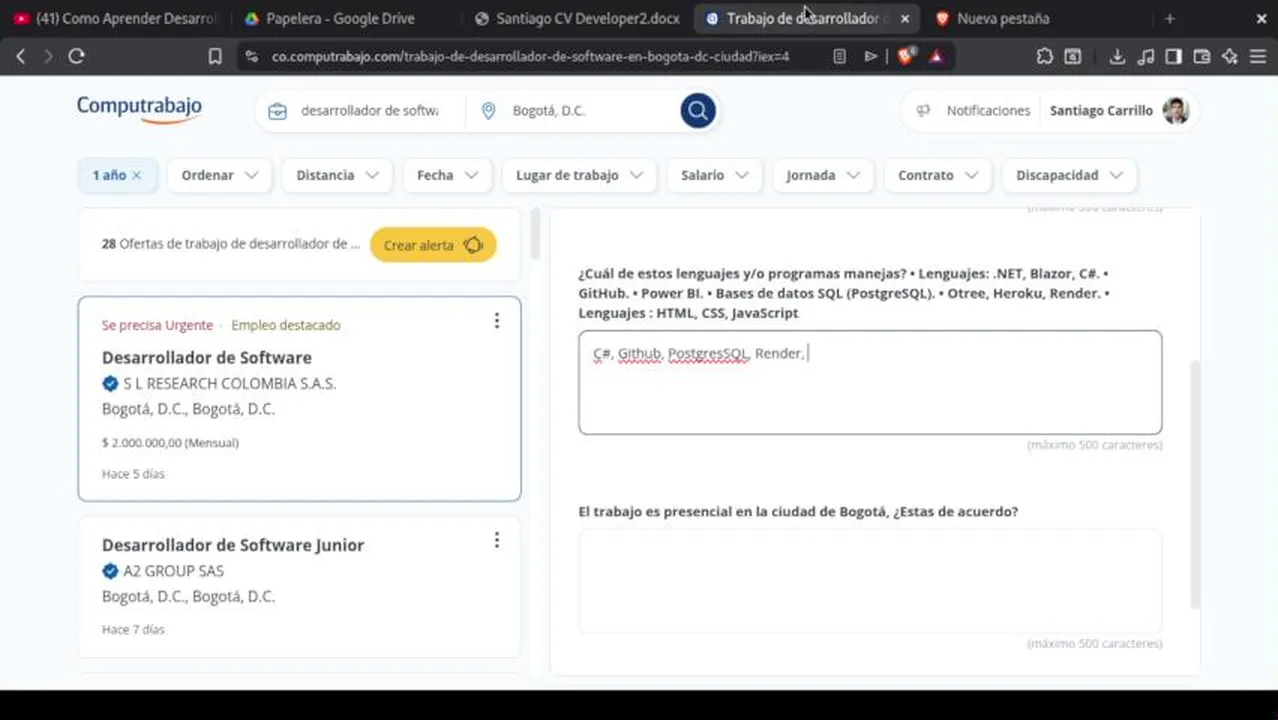Viewport: 1278px width, 720px height.
Task: Switch to the YouTube Como Aprender tab
Action: point(116,18)
